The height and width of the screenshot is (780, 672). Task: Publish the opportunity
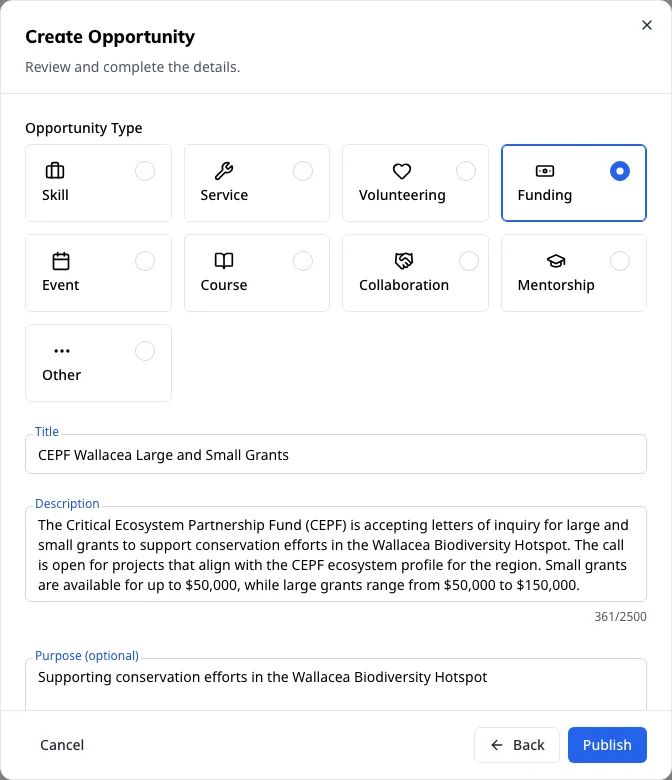click(x=607, y=745)
